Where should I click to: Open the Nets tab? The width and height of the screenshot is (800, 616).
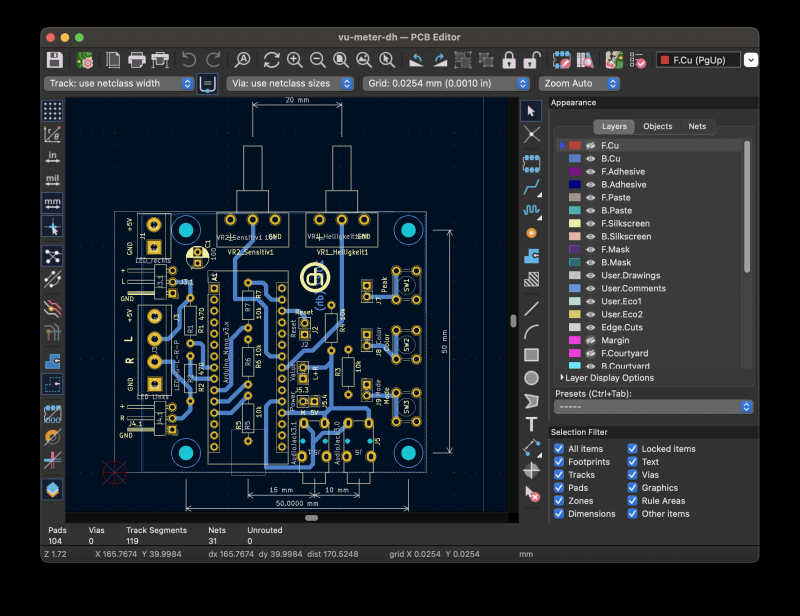pos(697,127)
